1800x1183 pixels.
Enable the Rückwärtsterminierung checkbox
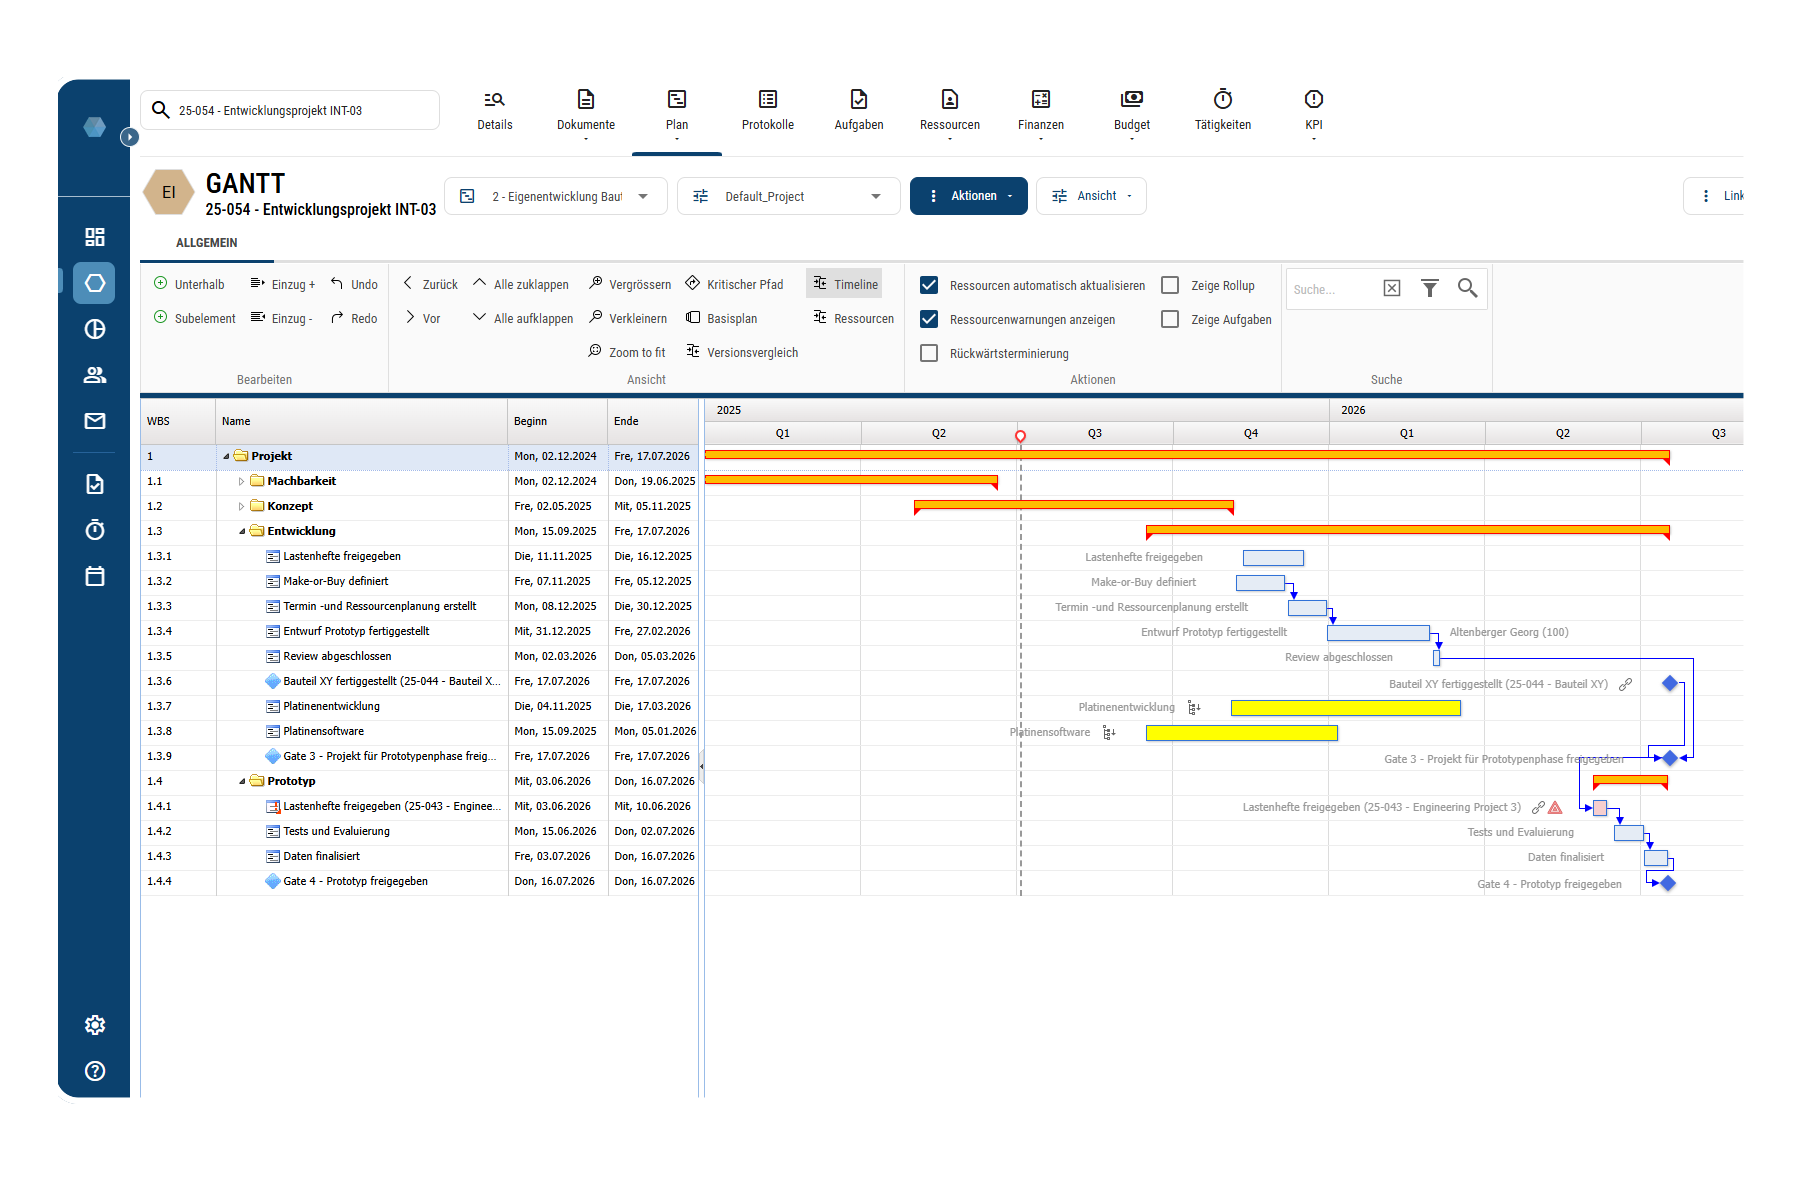[x=929, y=354]
